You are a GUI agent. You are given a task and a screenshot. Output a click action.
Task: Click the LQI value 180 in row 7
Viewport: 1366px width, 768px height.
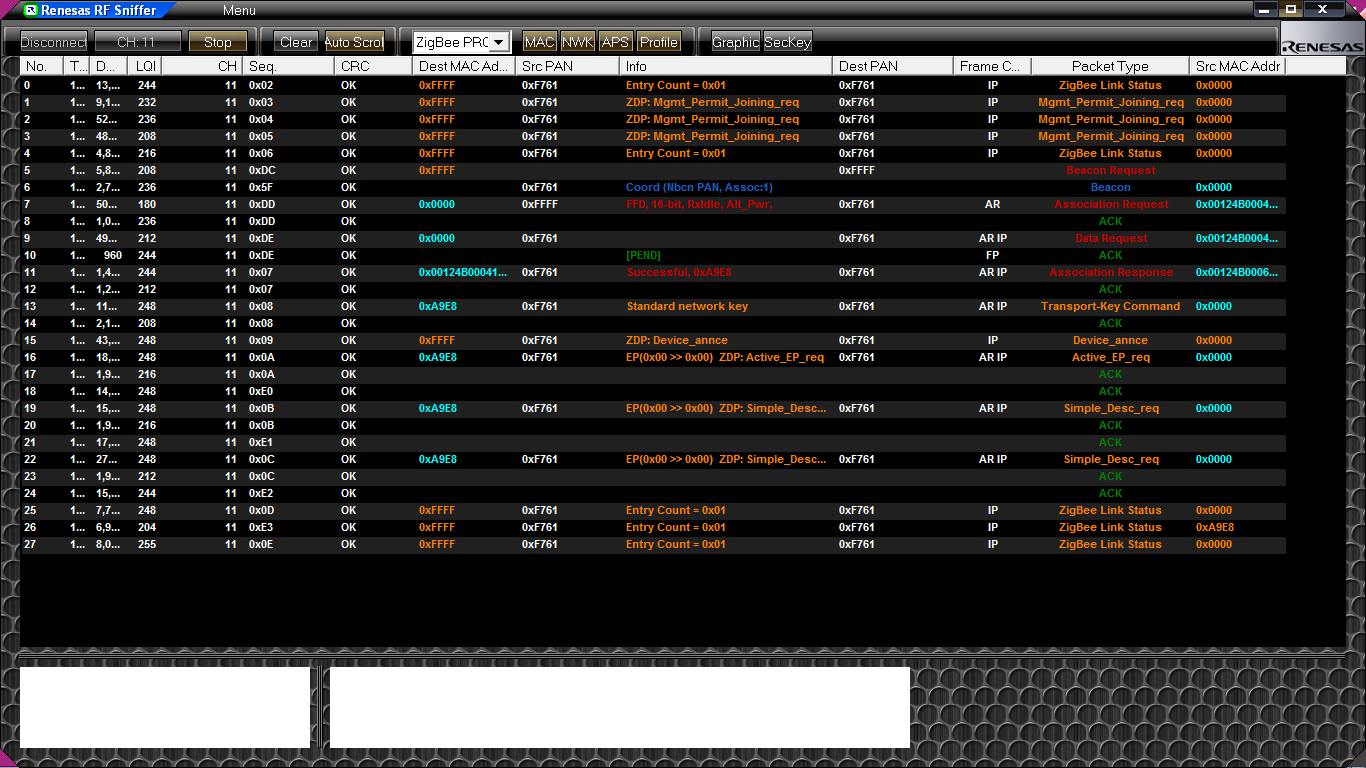coord(147,205)
